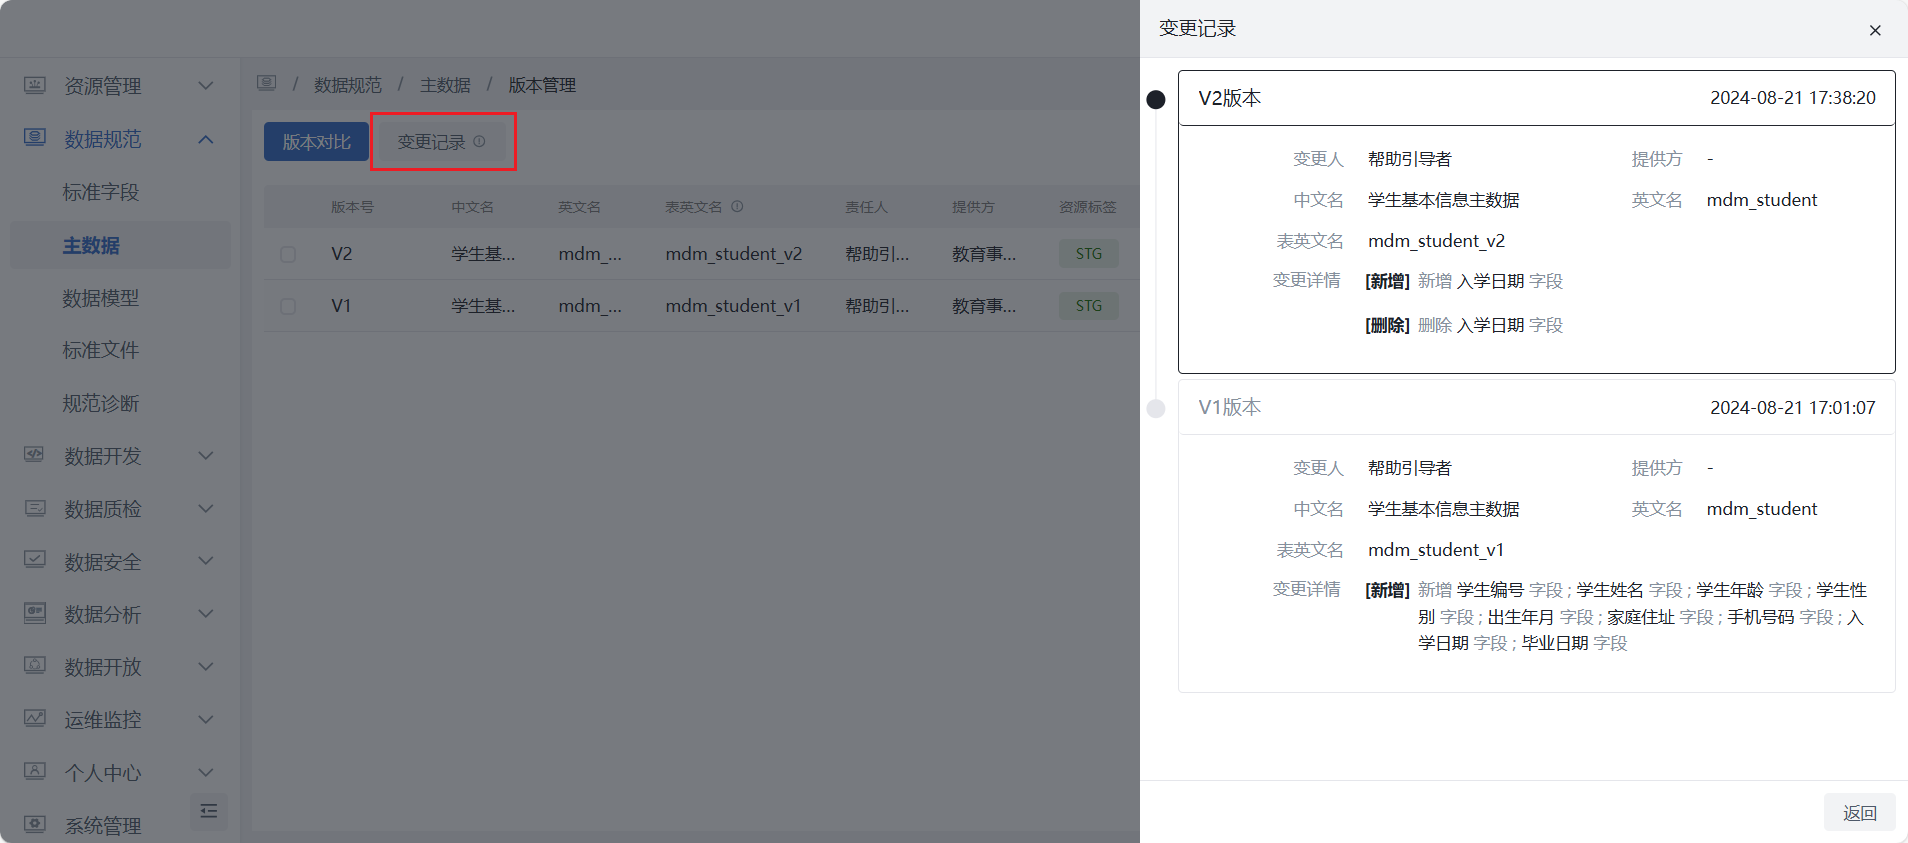Click timestamp 2024-08-21 17:38:20
Screen dimensions: 1908x843
(1793, 98)
